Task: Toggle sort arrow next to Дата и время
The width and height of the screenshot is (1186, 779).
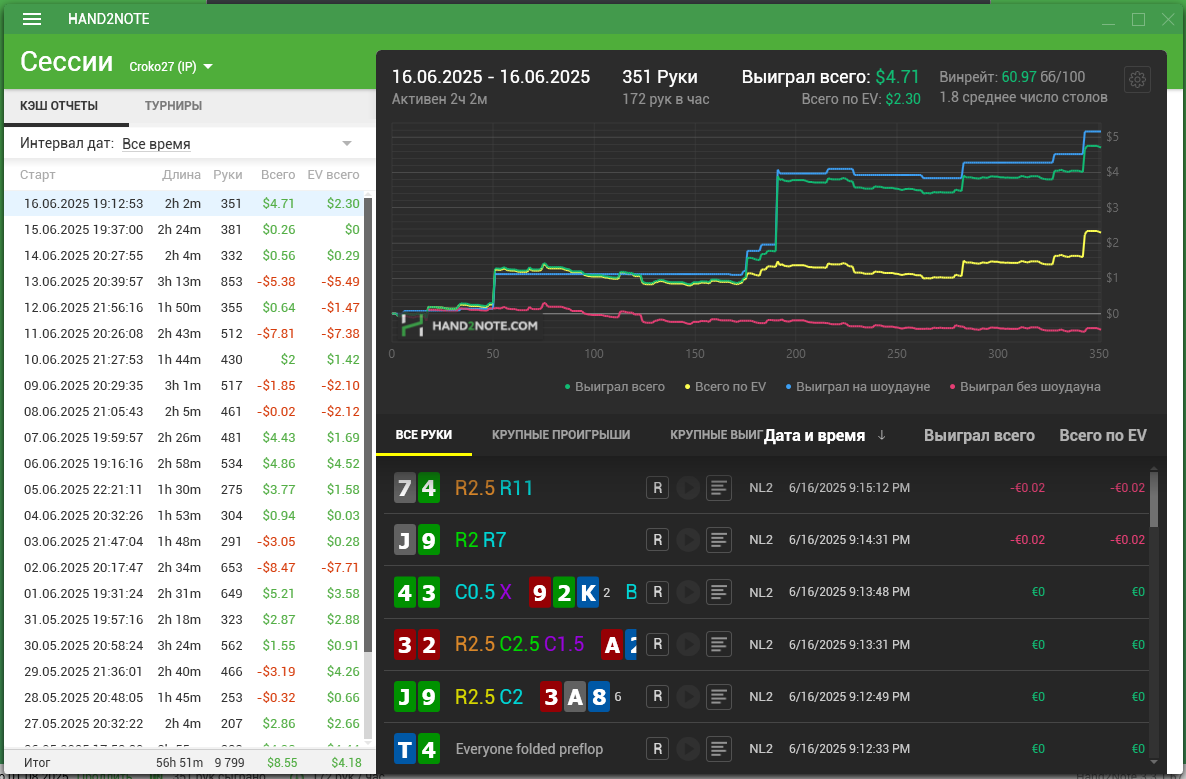Action: [881, 435]
